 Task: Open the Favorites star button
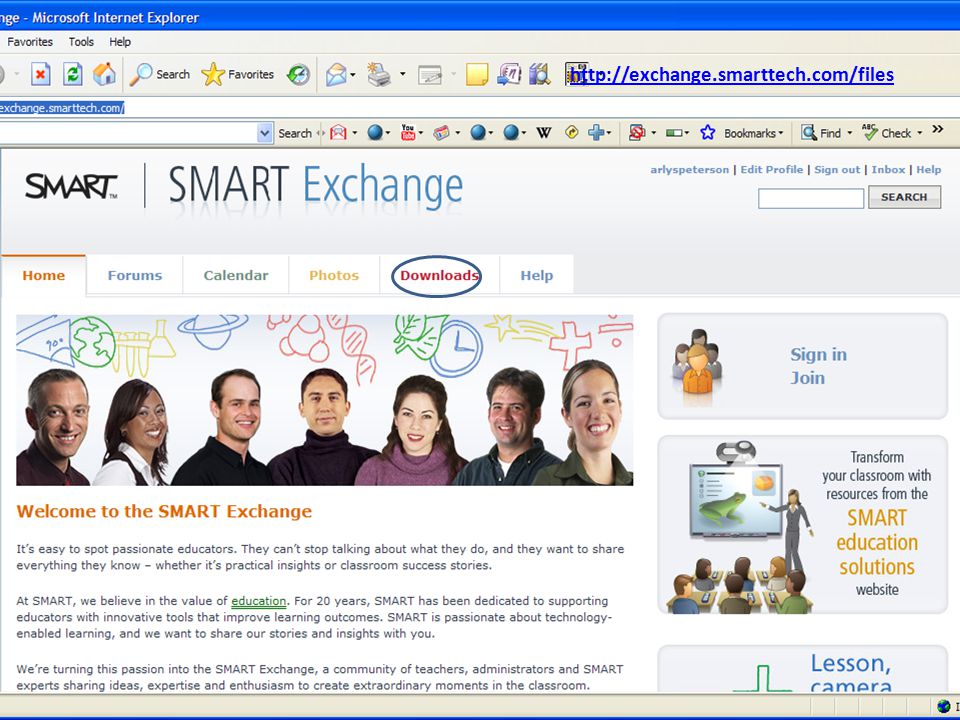click(238, 74)
